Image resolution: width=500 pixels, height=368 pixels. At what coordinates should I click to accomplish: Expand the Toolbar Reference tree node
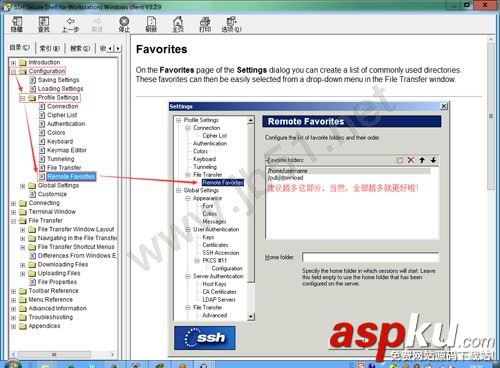pyautogui.click(x=13, y=291)
